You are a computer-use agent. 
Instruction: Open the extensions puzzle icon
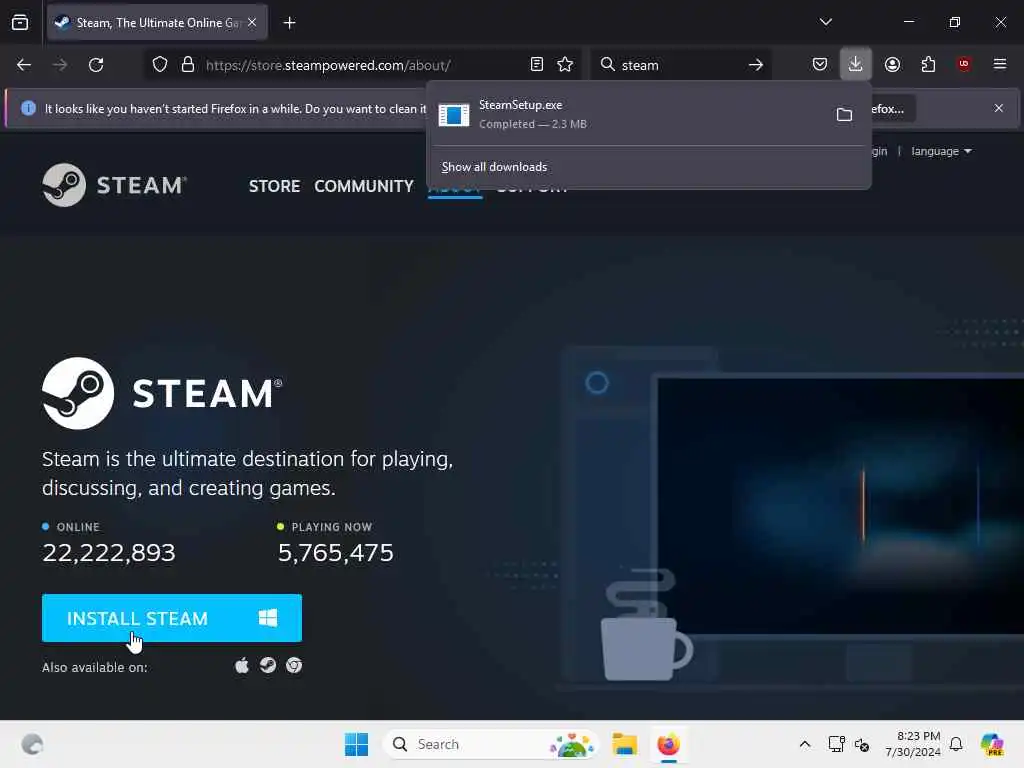pos(928,64)
